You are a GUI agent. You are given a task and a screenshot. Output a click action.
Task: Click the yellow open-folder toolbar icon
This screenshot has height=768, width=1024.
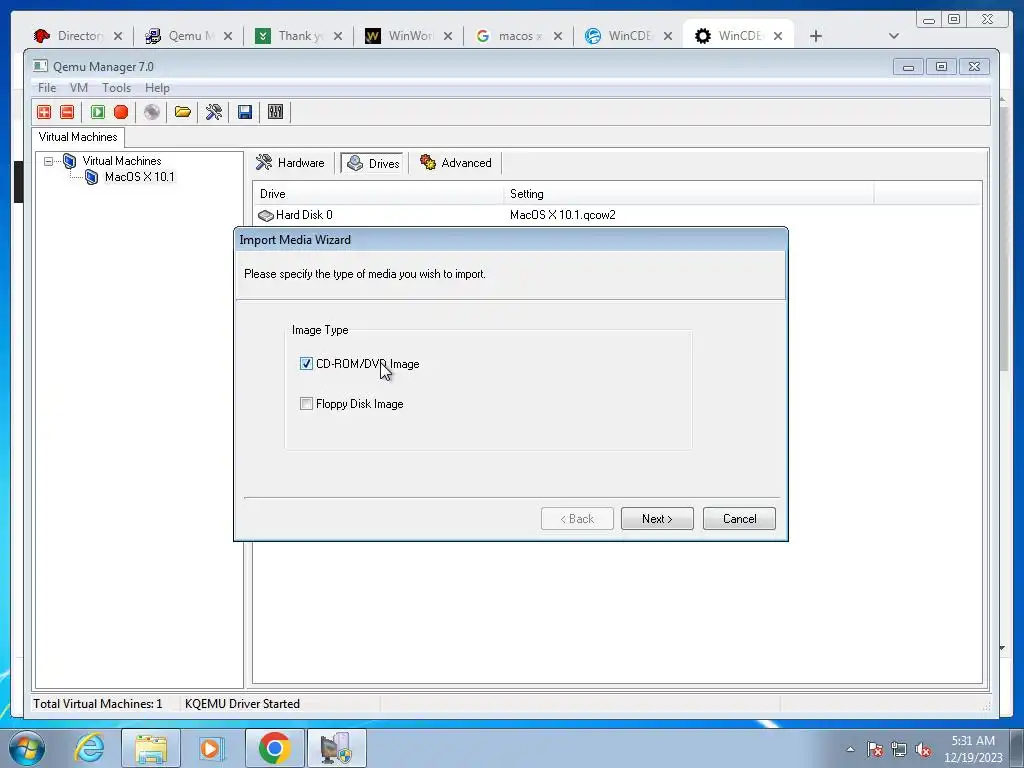(x=183, y=112)
